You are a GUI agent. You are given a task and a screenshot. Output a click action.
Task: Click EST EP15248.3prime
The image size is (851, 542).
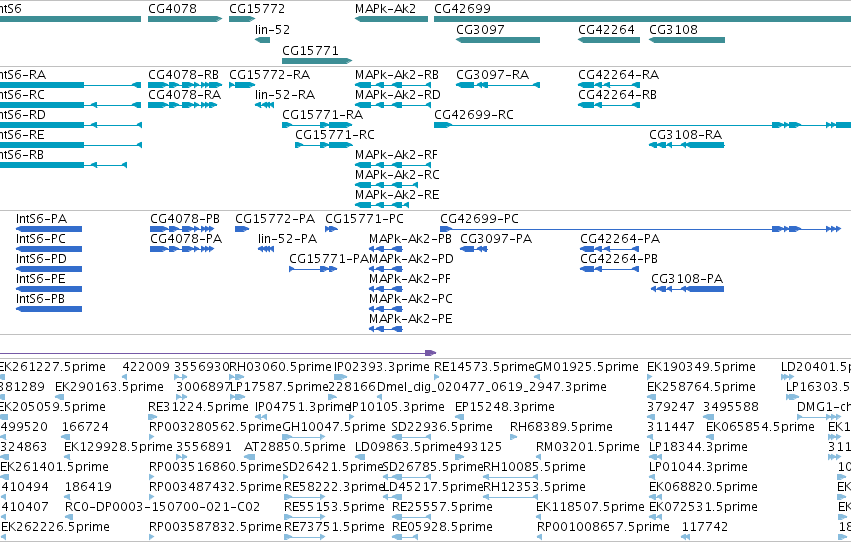(505, 407)
